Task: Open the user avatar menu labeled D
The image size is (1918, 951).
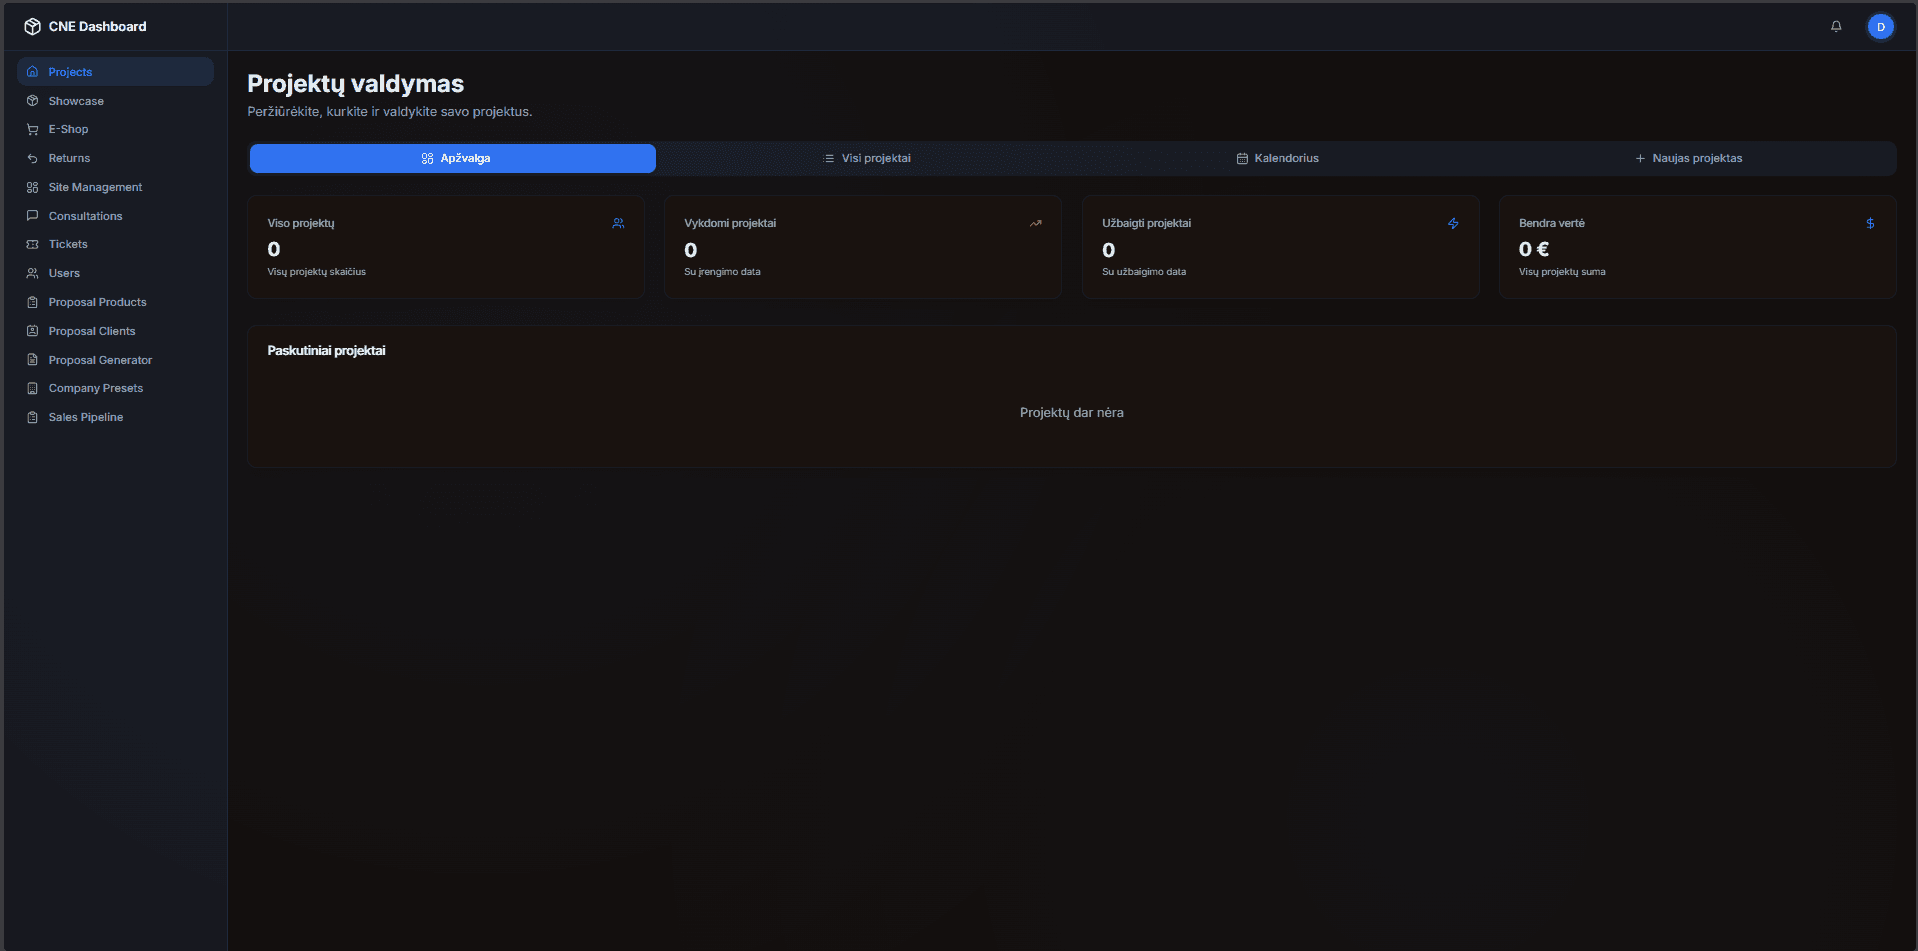Action: (x=1881, y=26)
